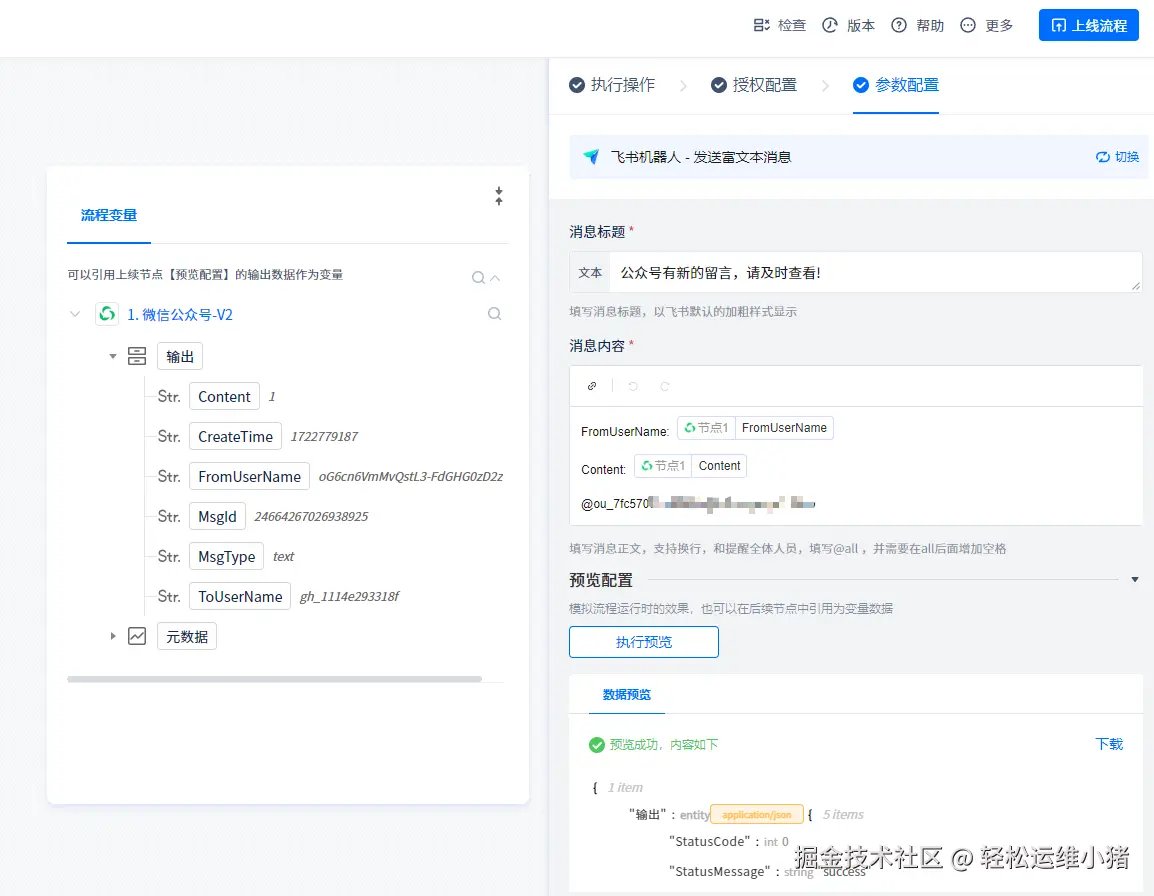Click the redo icon in message editor
The width and height of the screenshot is (1154, 896).
(665, 386)
